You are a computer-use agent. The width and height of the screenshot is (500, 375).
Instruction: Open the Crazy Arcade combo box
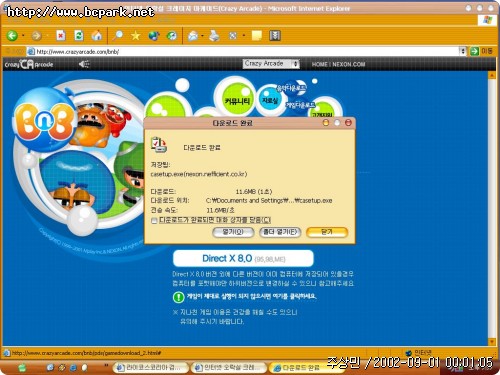tap(271, 64)
